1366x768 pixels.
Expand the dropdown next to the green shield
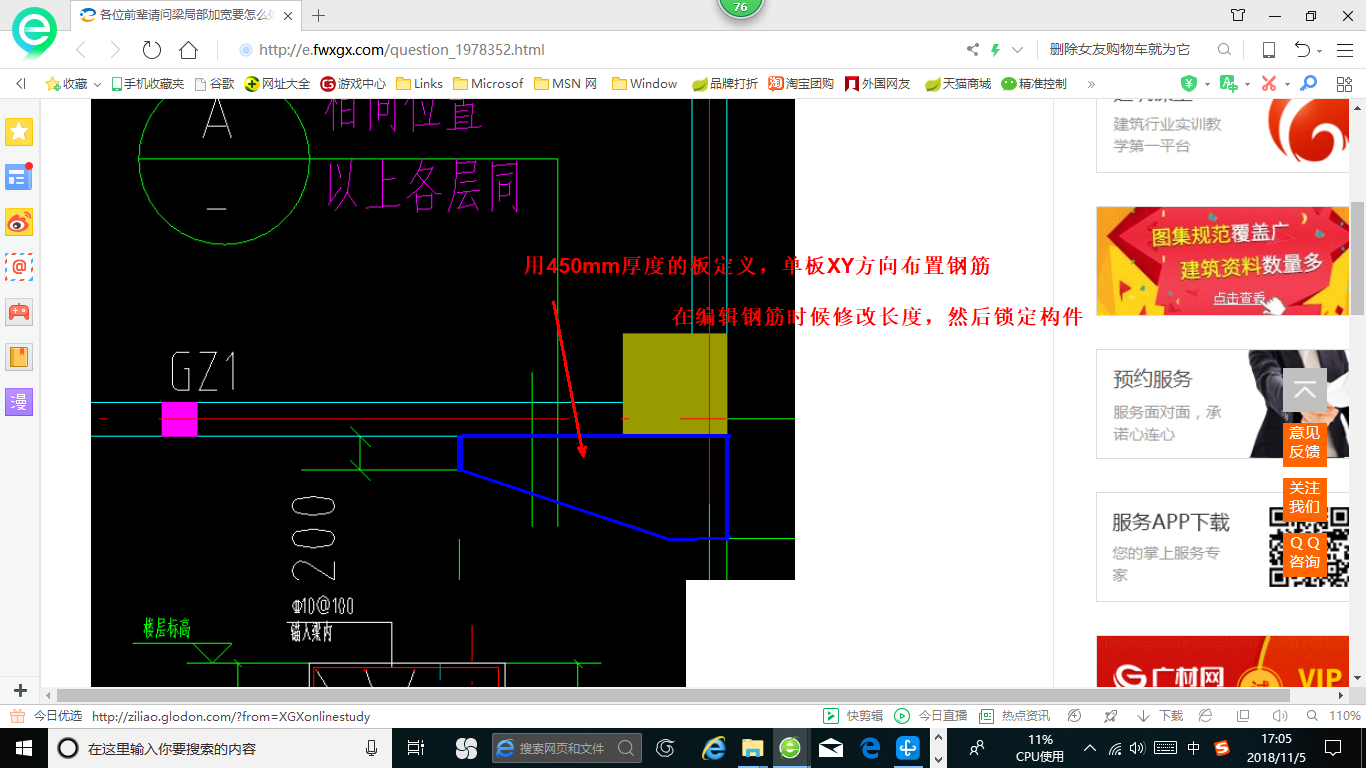[1207, 85]
